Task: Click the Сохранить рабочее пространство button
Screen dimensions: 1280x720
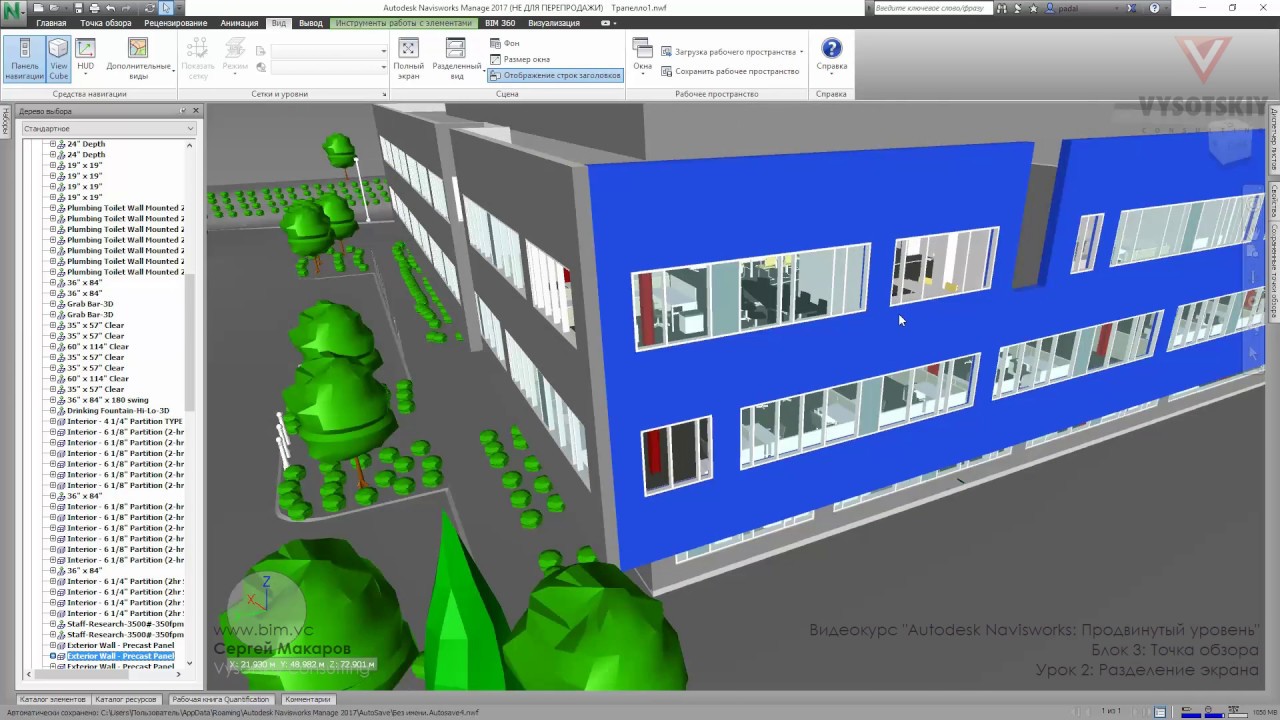Action: 729,71
